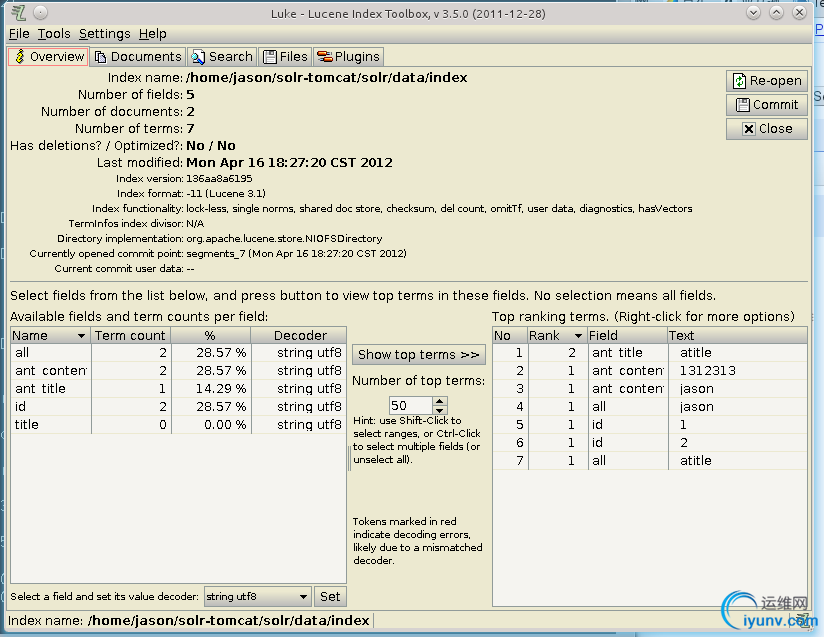824x637 pixels.
Task: Click the round button beside the title bar icon
Action: point(40,13)
